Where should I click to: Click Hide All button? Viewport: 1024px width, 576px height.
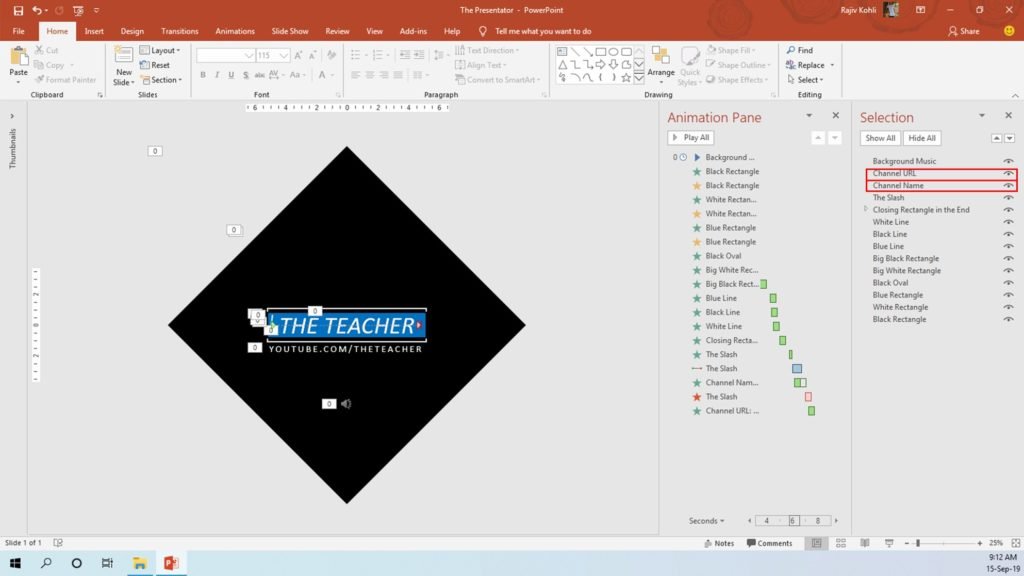pyautogui.click(x=921, y=138)
